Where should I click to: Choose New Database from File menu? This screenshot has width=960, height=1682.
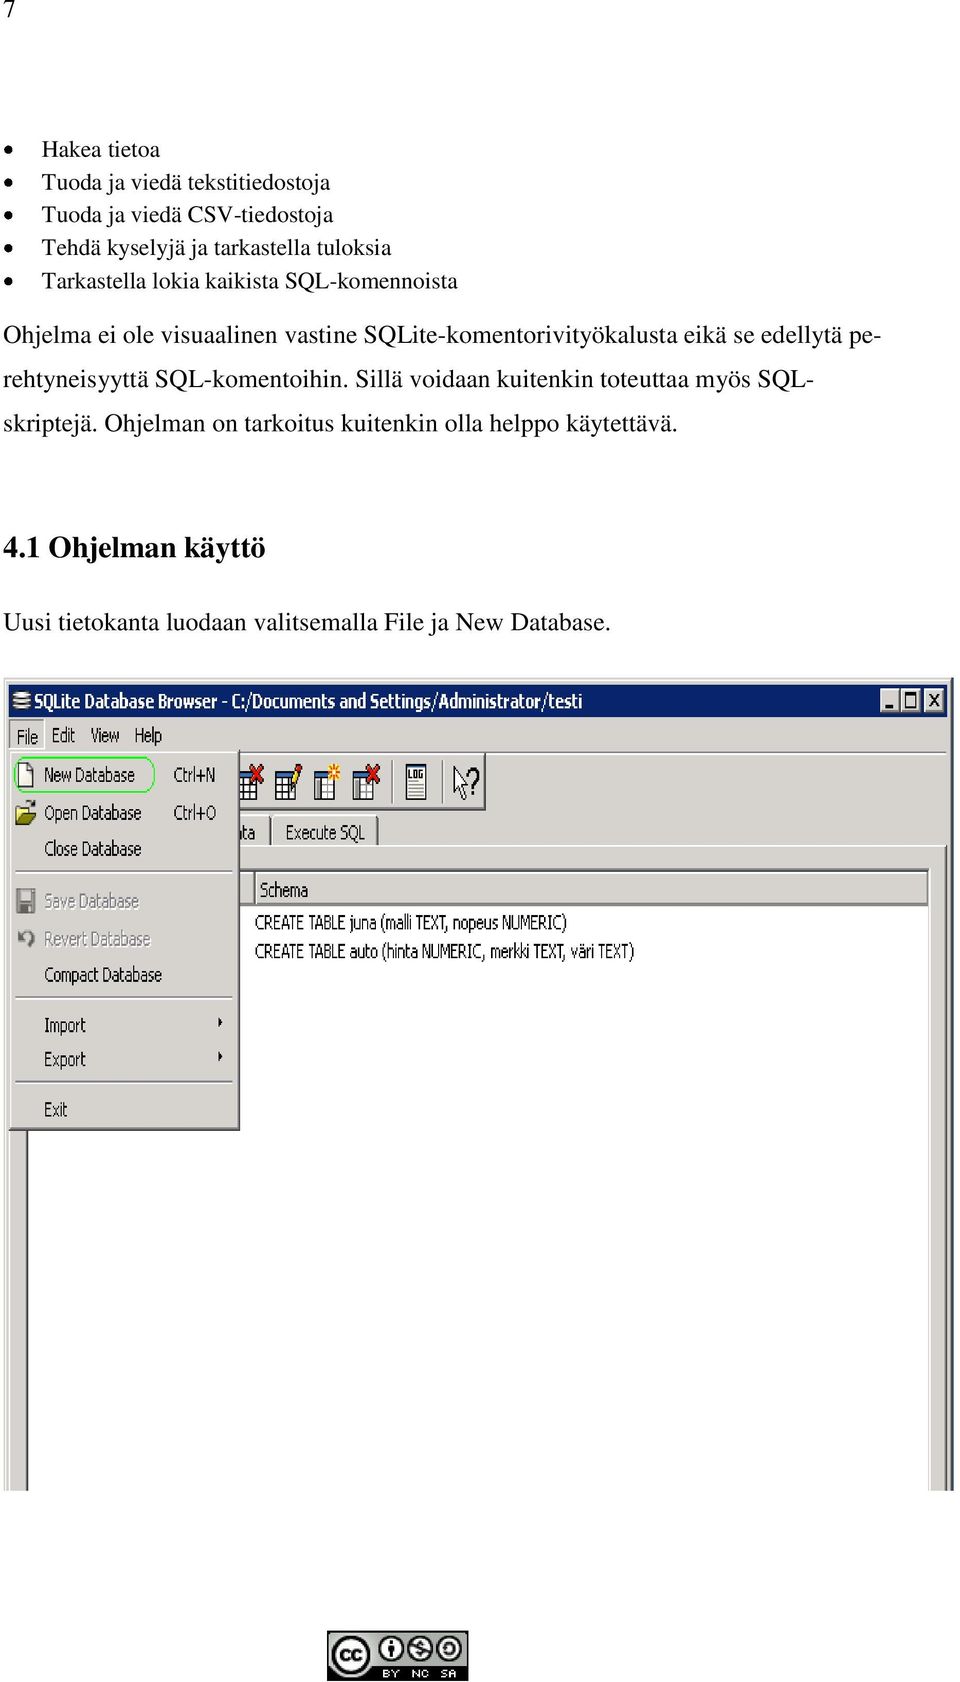coord(124,775)
